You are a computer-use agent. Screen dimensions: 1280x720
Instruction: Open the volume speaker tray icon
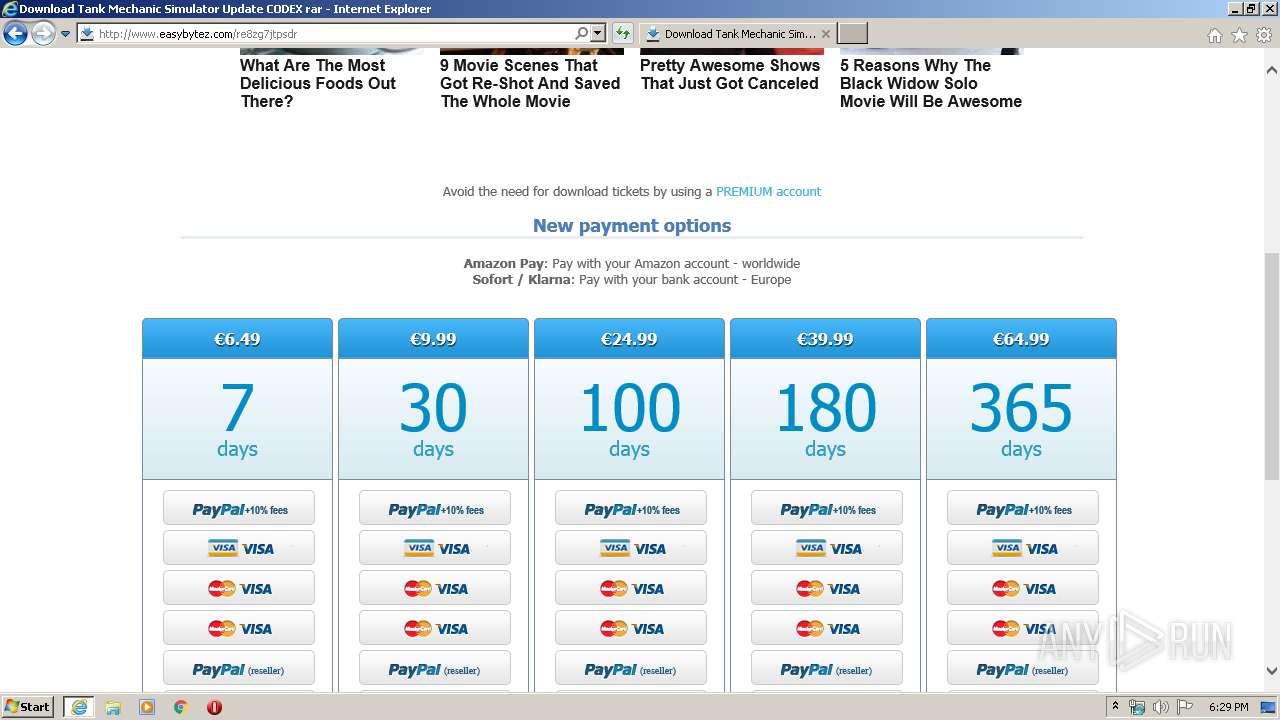pyautogui.click(x=1160, y=707)
